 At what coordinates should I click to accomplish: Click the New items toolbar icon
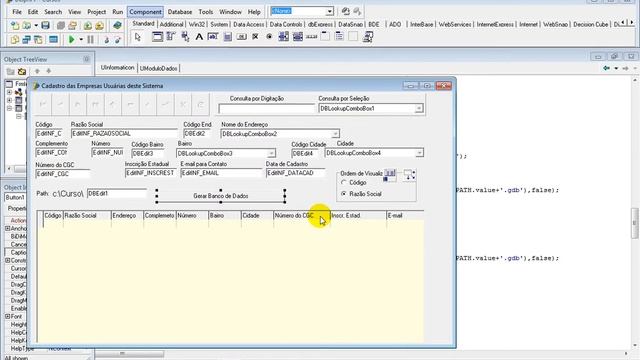[x=15, y=26]
